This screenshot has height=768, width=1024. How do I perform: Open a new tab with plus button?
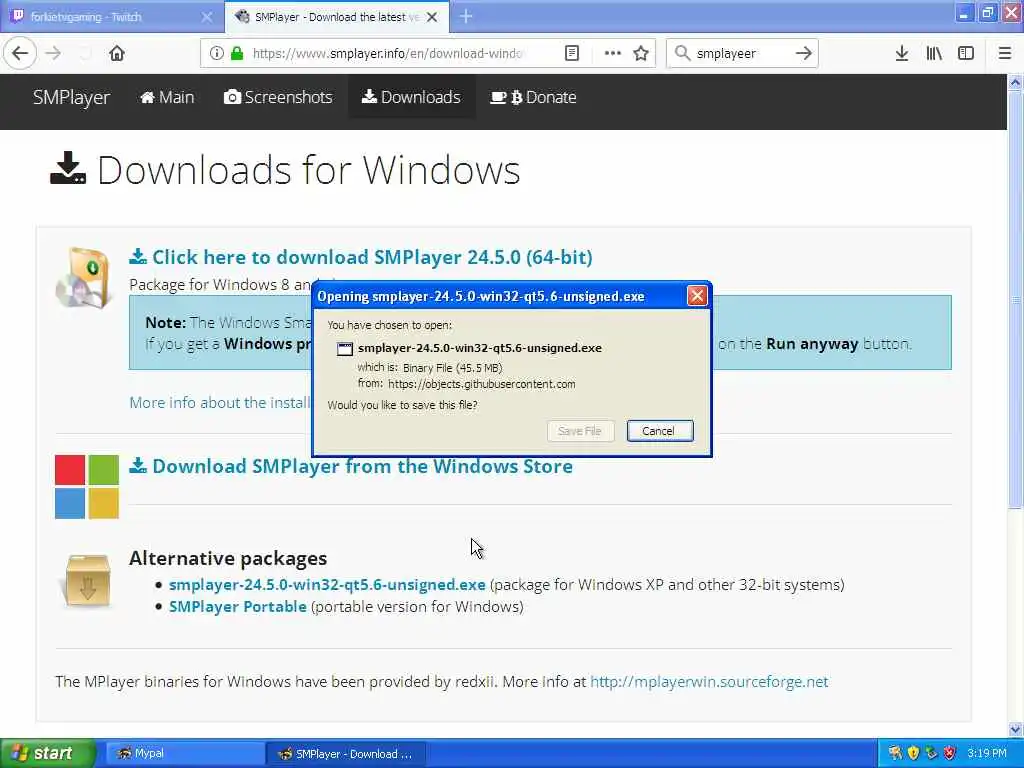coord(466,16)
